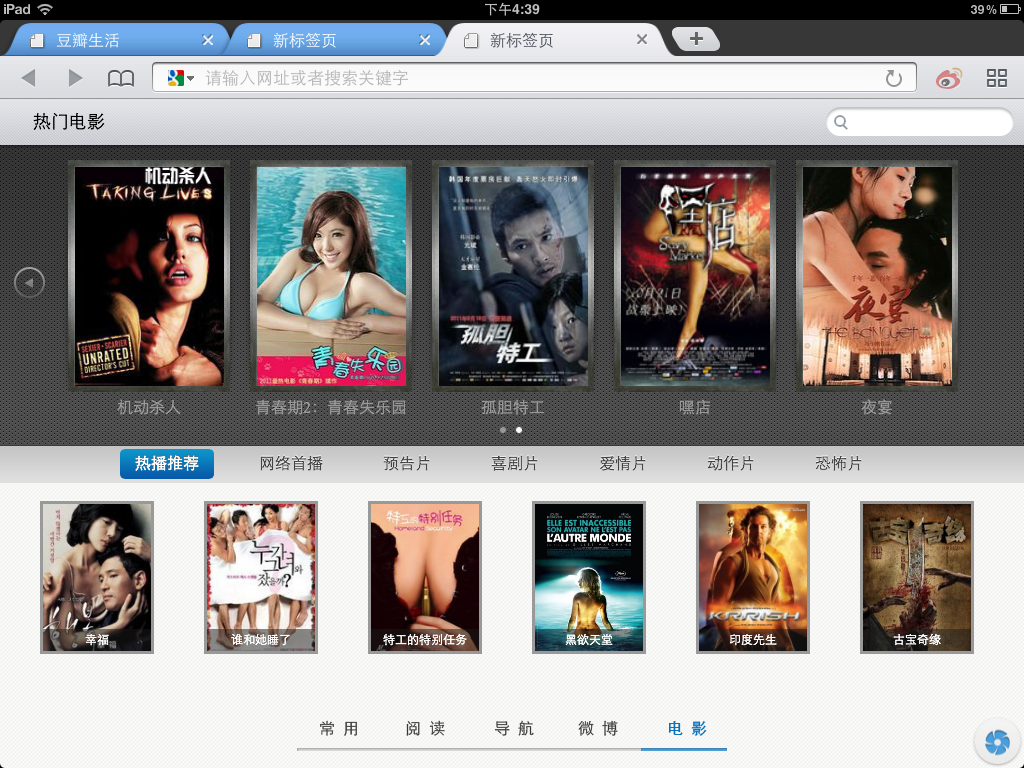
Task: Open the 嘿店 movie poster
Action: 695,276
